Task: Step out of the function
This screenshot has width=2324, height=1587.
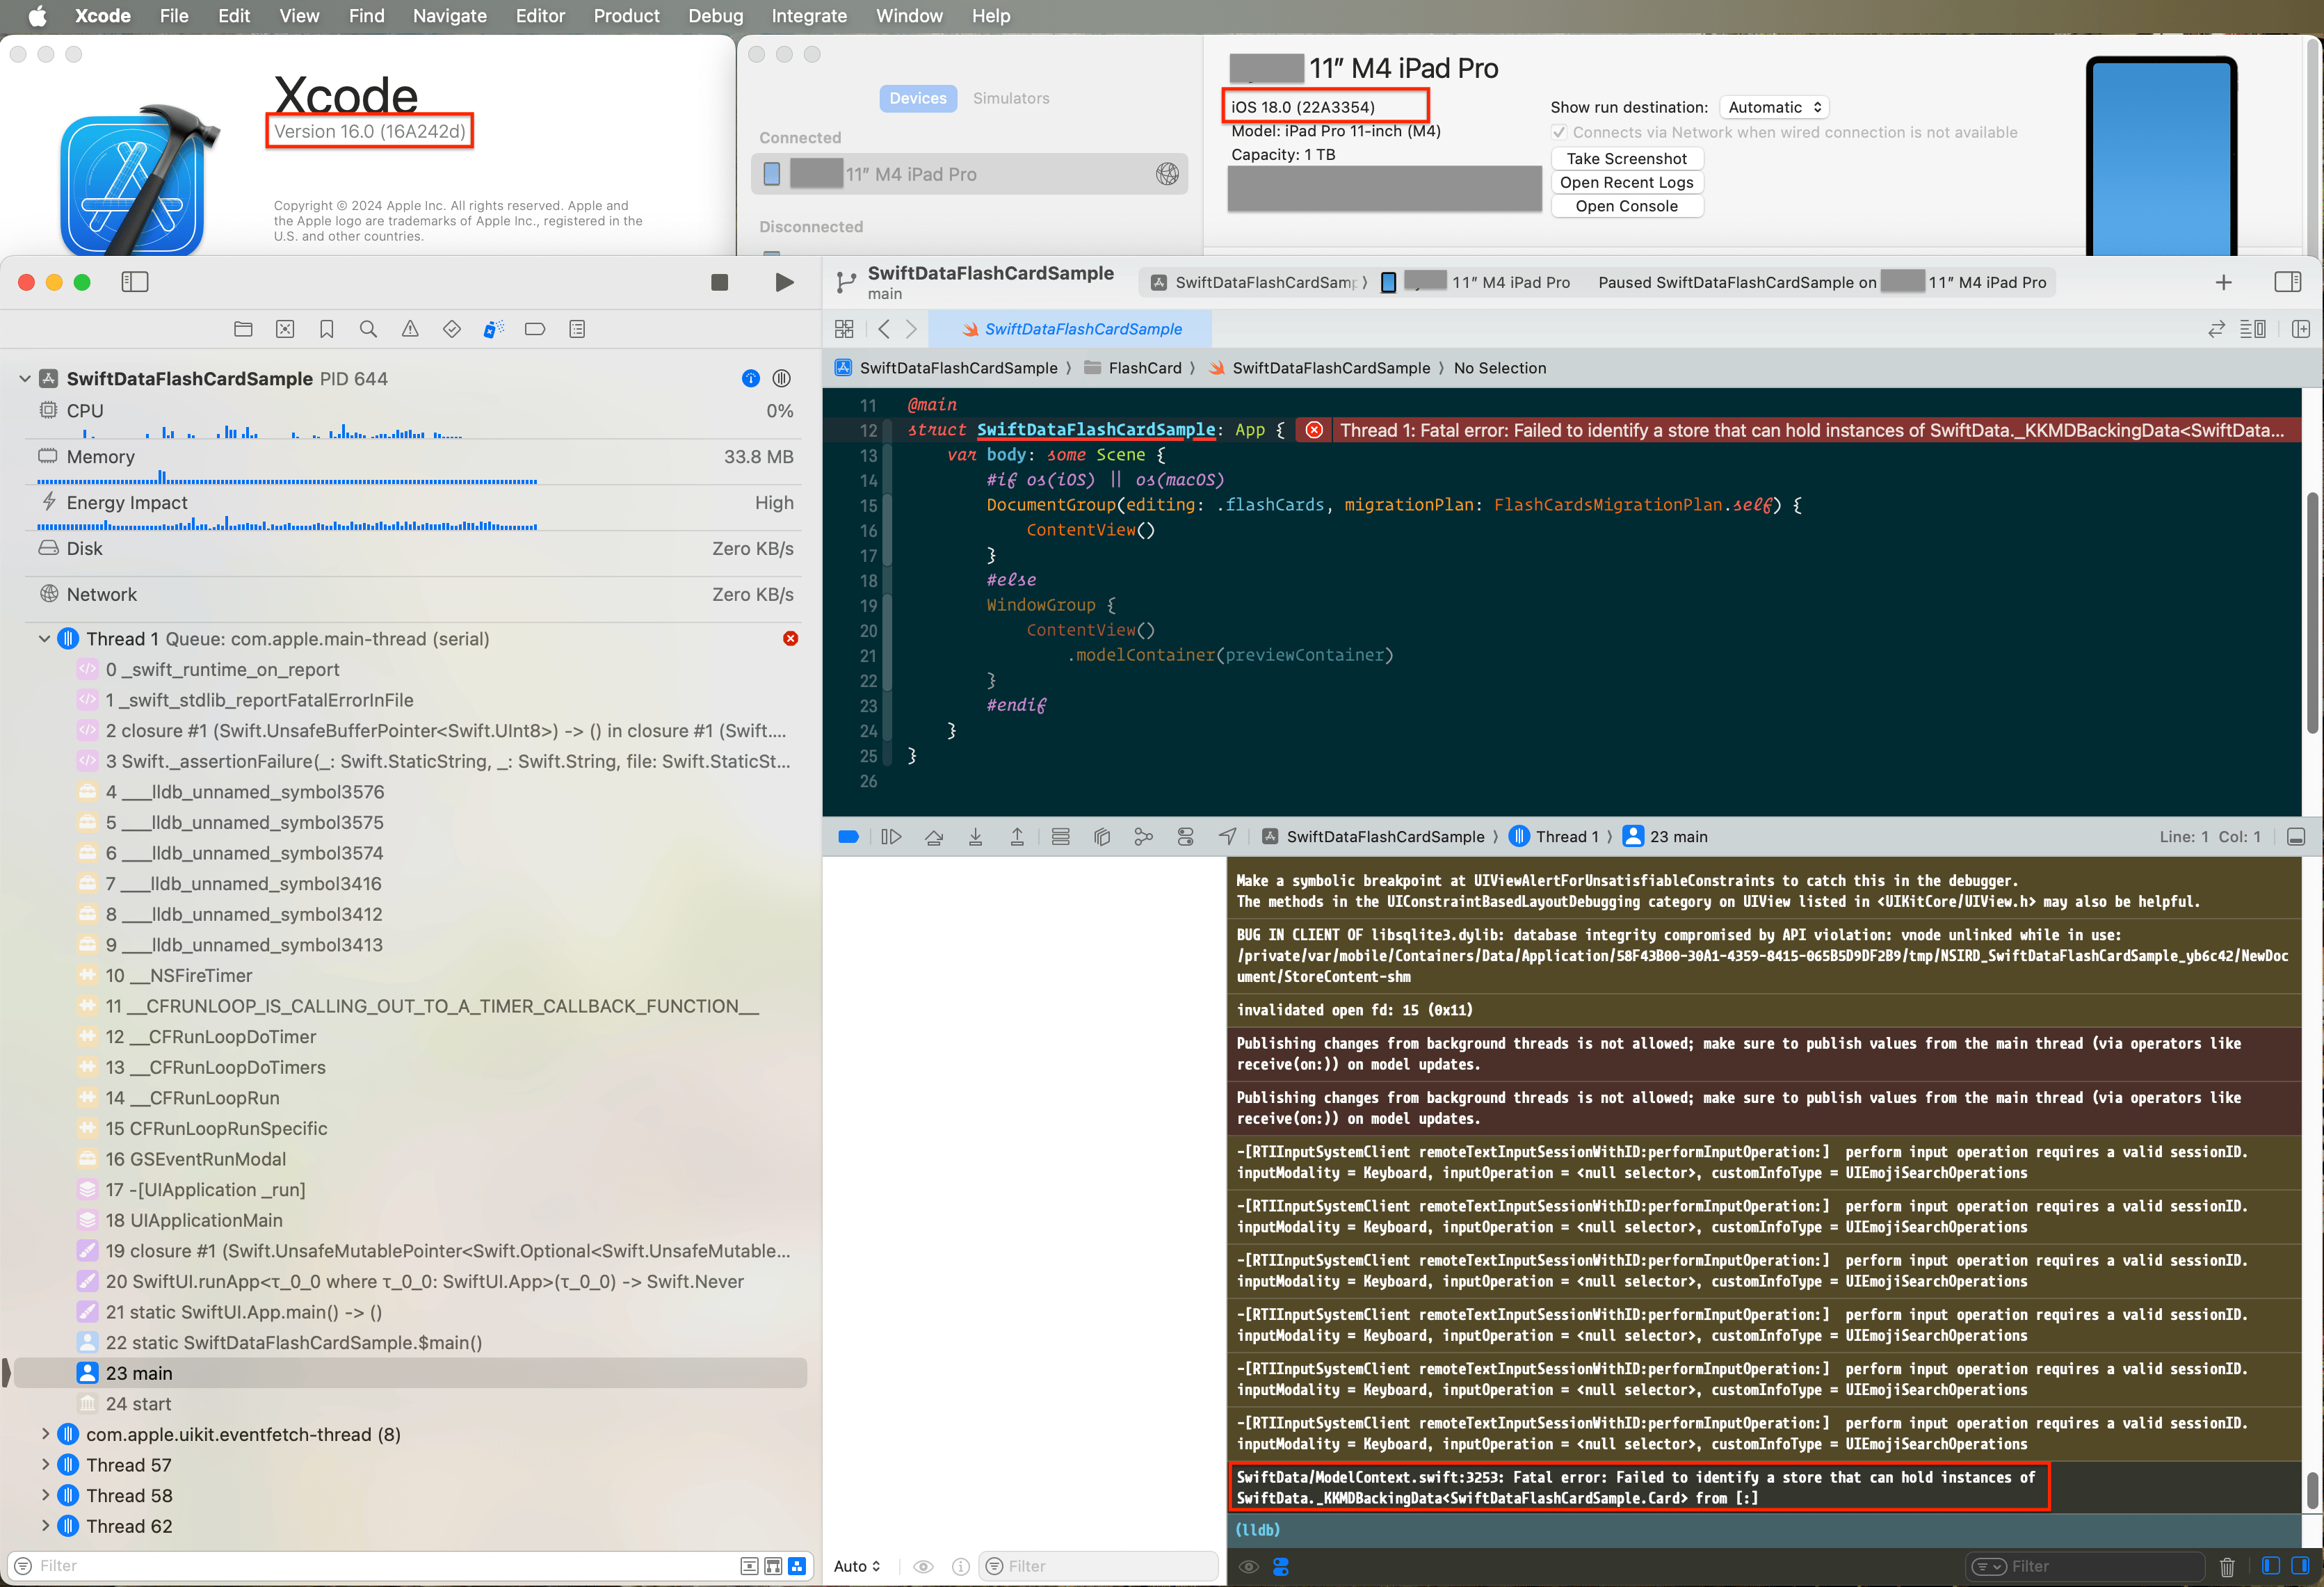Action: (1017, 837)
